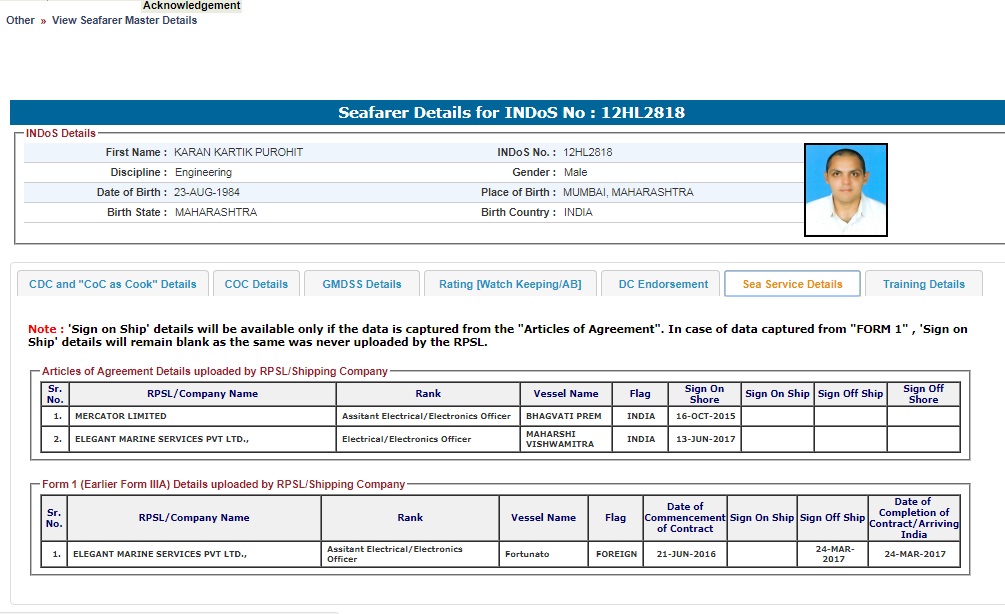1005x614 pixels.
Task: Select the Sea Service Details tab
Action: click(792, 284)
